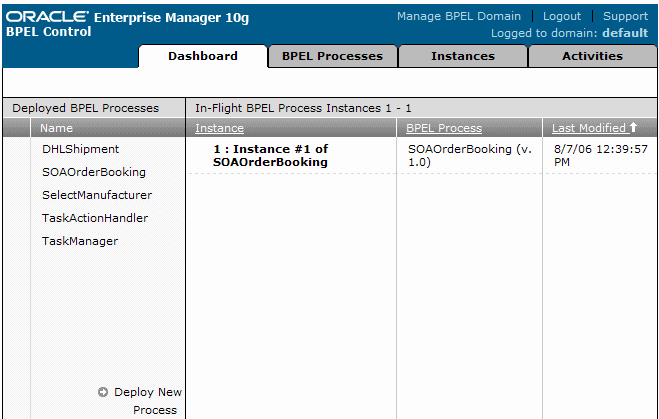Sort by the BPEL Process column header
This screenshot has width=659, height=419.
(x=444, y=128)
